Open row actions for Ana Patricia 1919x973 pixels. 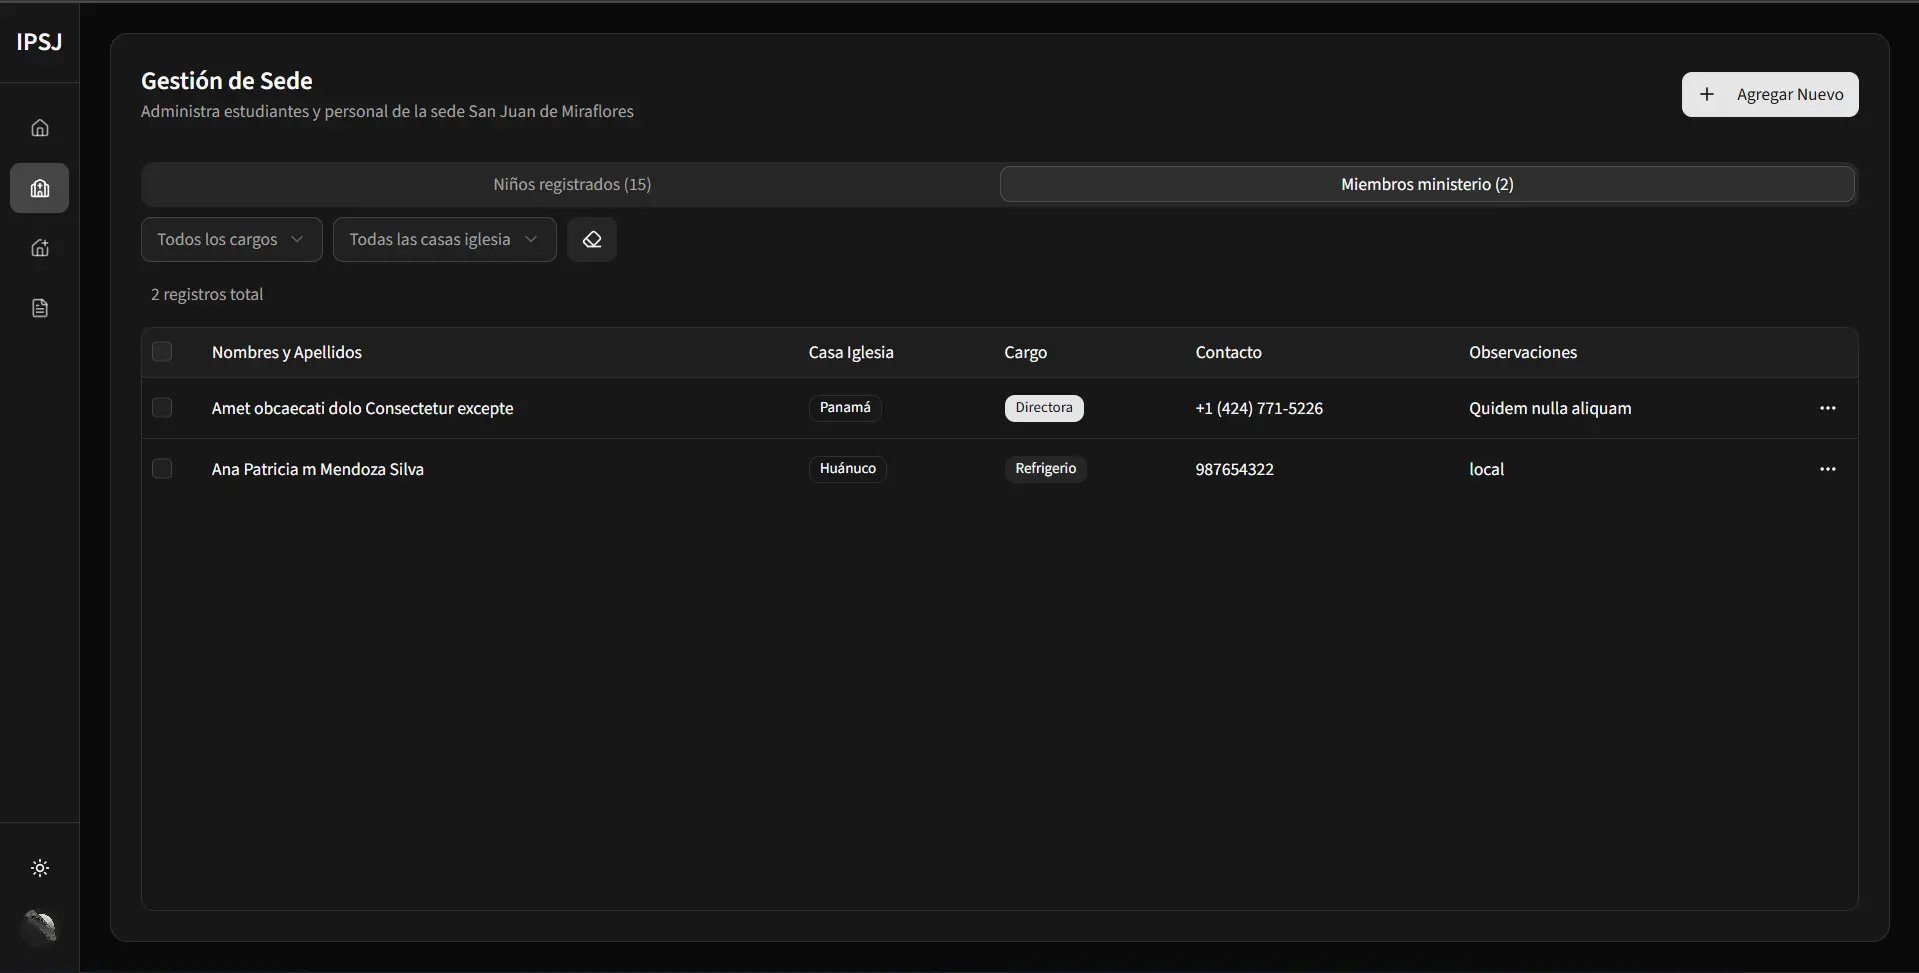click(x=1827, y=469)
